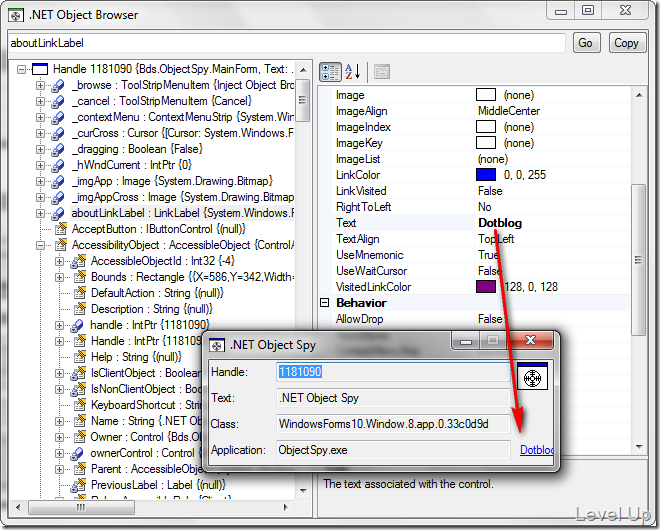Viewport: 660px width, 530px height.
Task: Expand the Bounds Rectangle node
Action: tap(59, 277)
